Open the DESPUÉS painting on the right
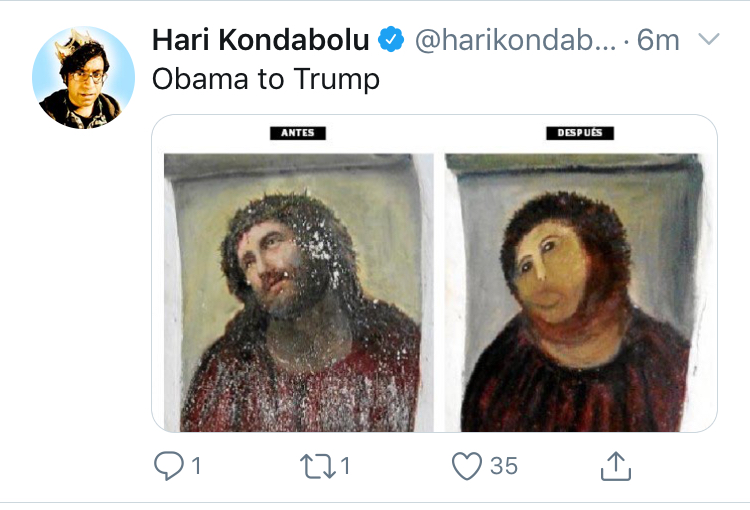The height and width of the screenshot is (510, 750). coord(574,292)
